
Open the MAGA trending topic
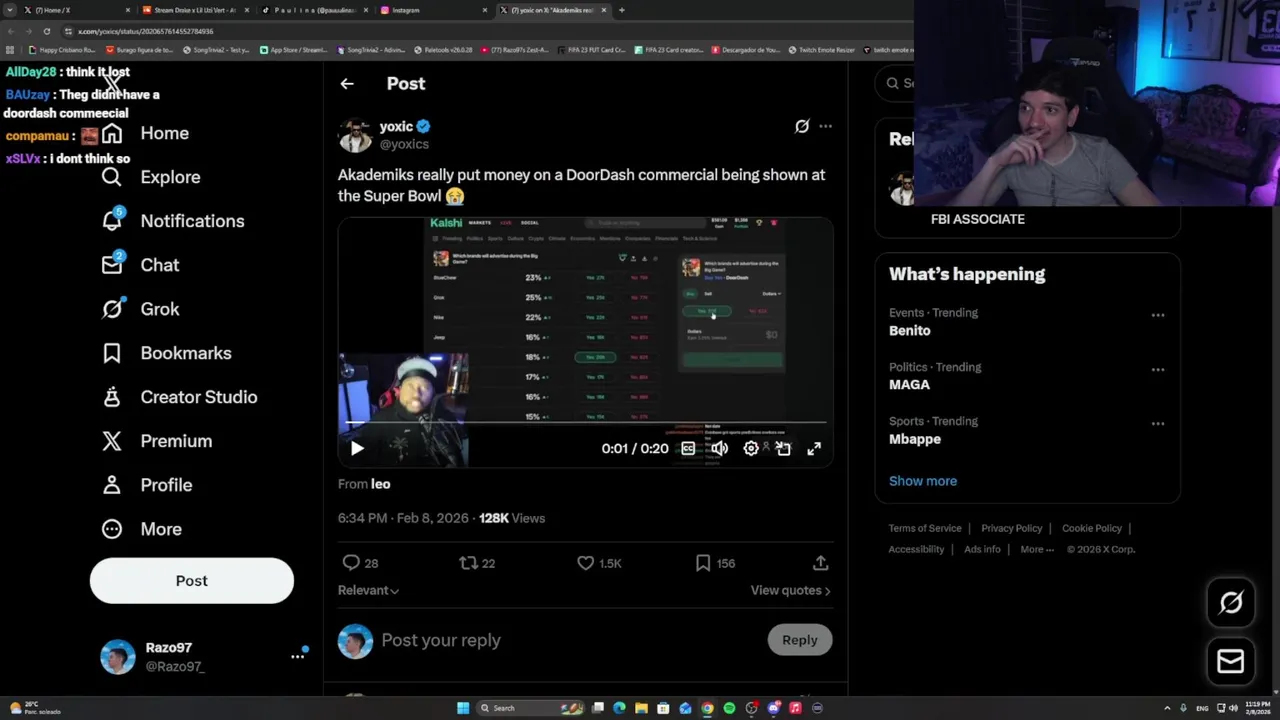coord(909,384)
